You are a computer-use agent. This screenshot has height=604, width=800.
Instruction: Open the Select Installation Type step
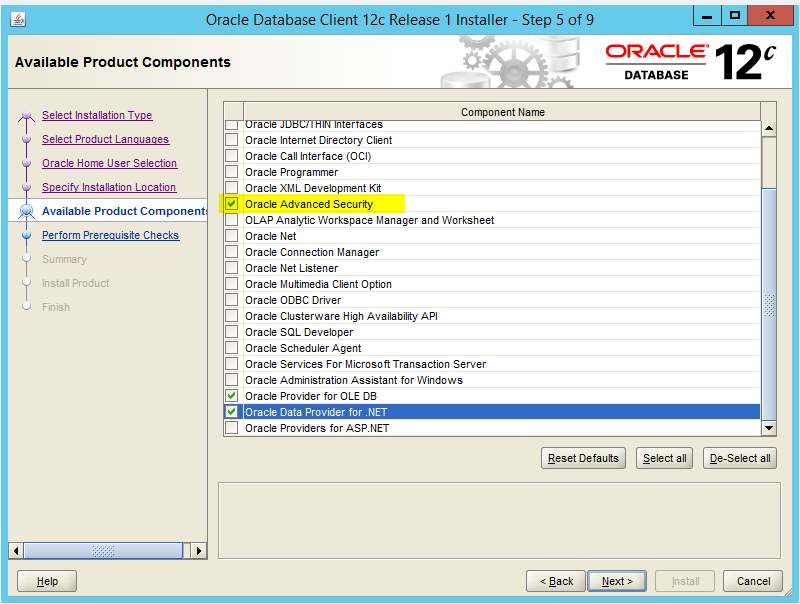(x=97, y=115)
